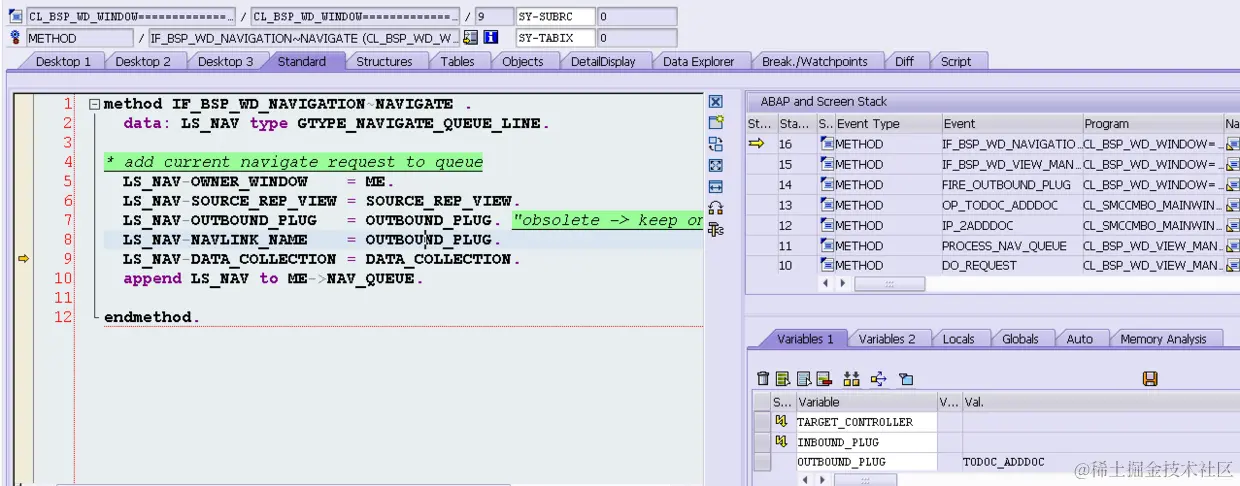Open the Memory Analysis tab
This screenshot has height=486, width=1240.
click(1163, 339)
